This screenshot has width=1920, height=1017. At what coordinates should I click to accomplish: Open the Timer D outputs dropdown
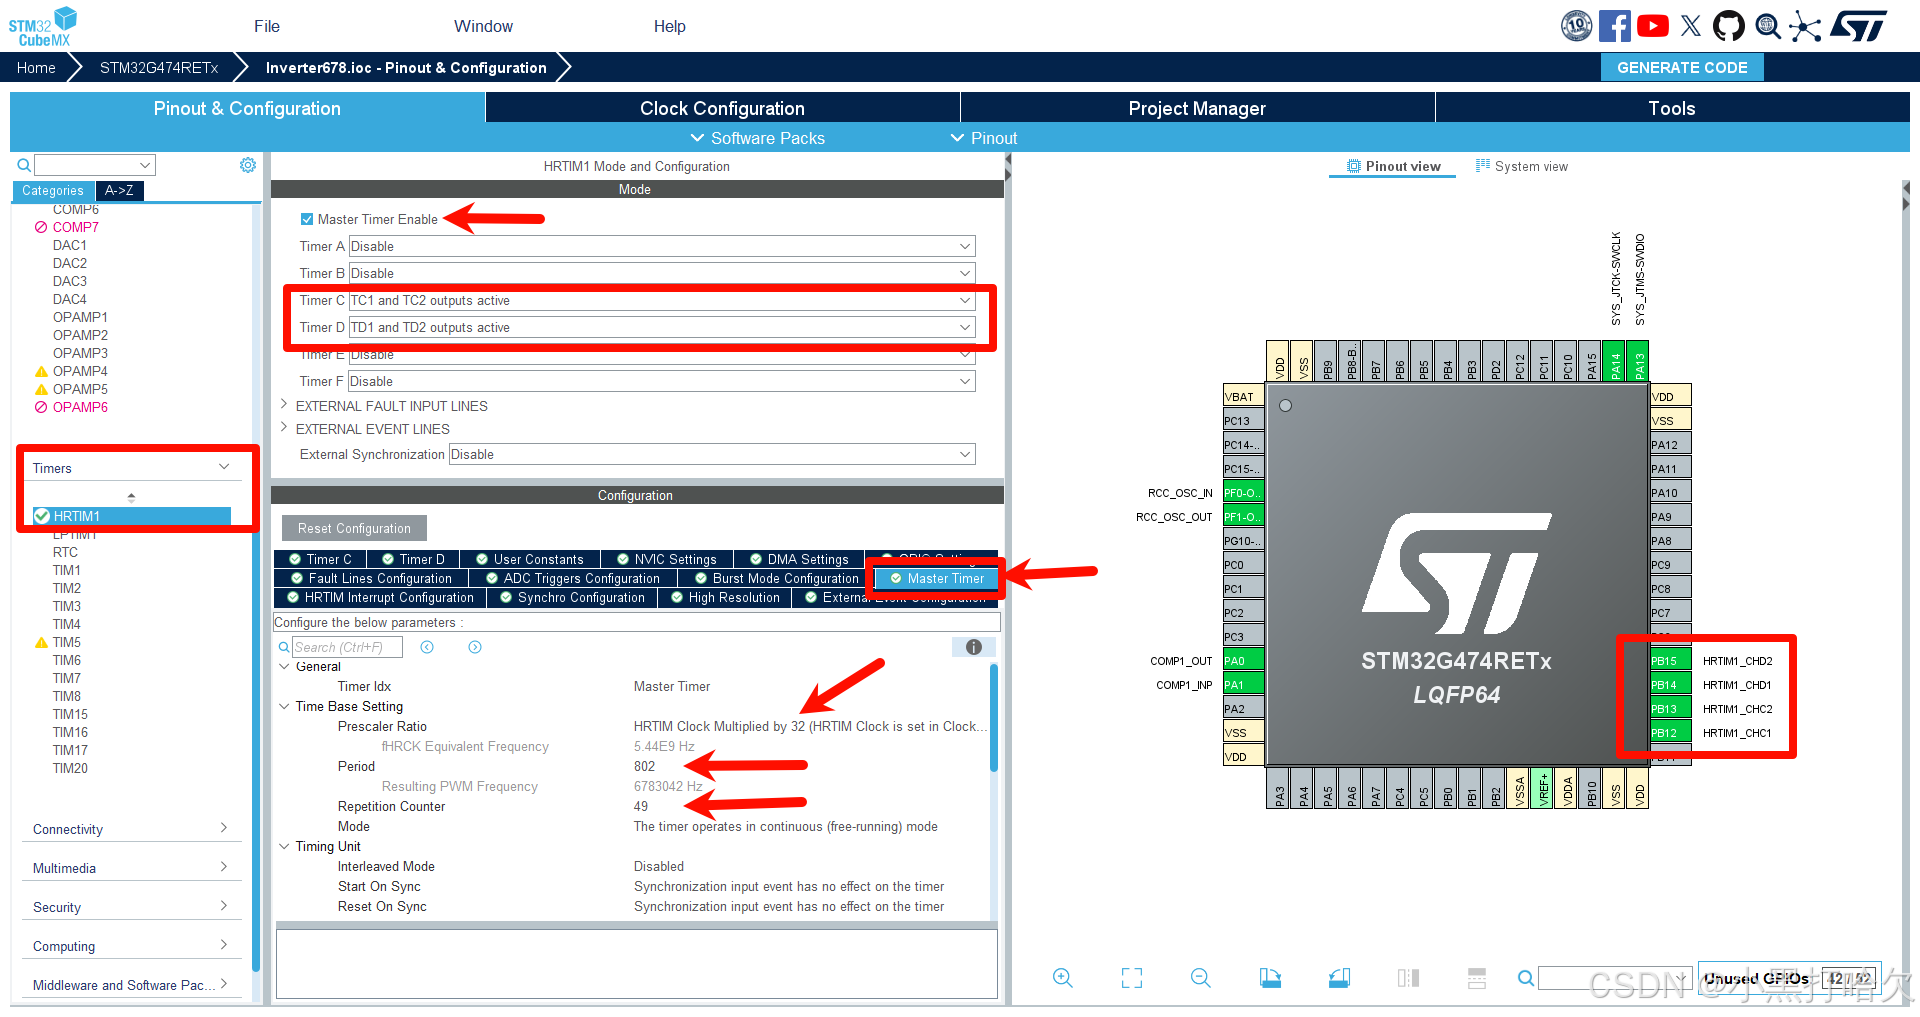coord(662,327)
